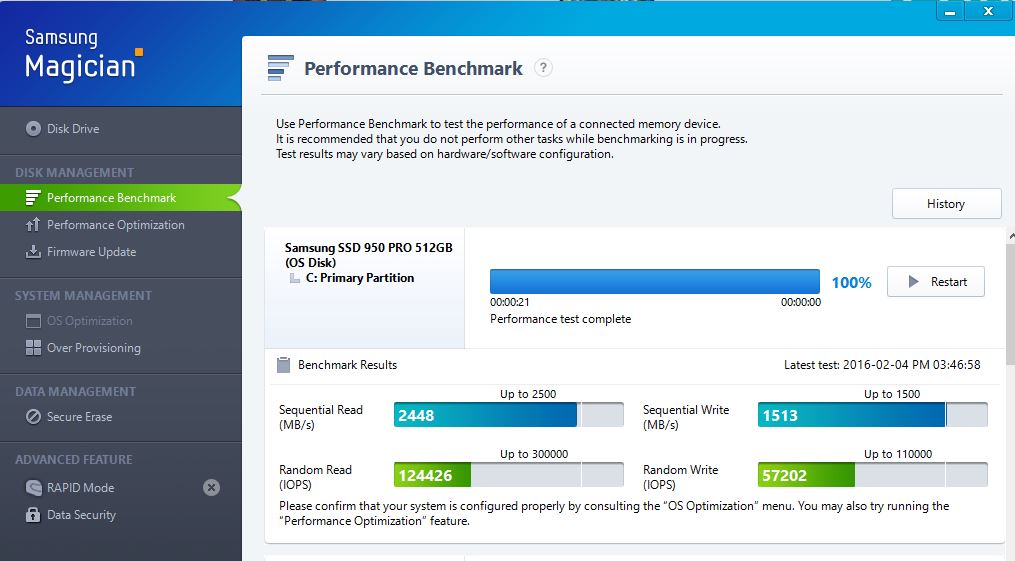The width and height of the screenshot is (1015, 561).
Task: Click the Sequential Write 1513 result bar
Action: pyautogui.click(x=873, y=415)
